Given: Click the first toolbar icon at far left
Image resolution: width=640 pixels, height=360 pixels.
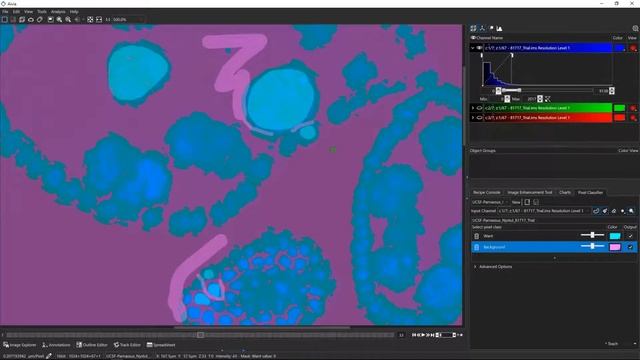Looking at the screenshot, I should click(4, 19).
